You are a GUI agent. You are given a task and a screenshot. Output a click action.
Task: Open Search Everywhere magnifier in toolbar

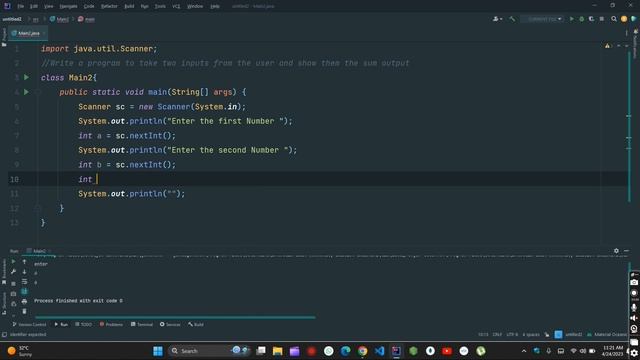pos(613,19)
